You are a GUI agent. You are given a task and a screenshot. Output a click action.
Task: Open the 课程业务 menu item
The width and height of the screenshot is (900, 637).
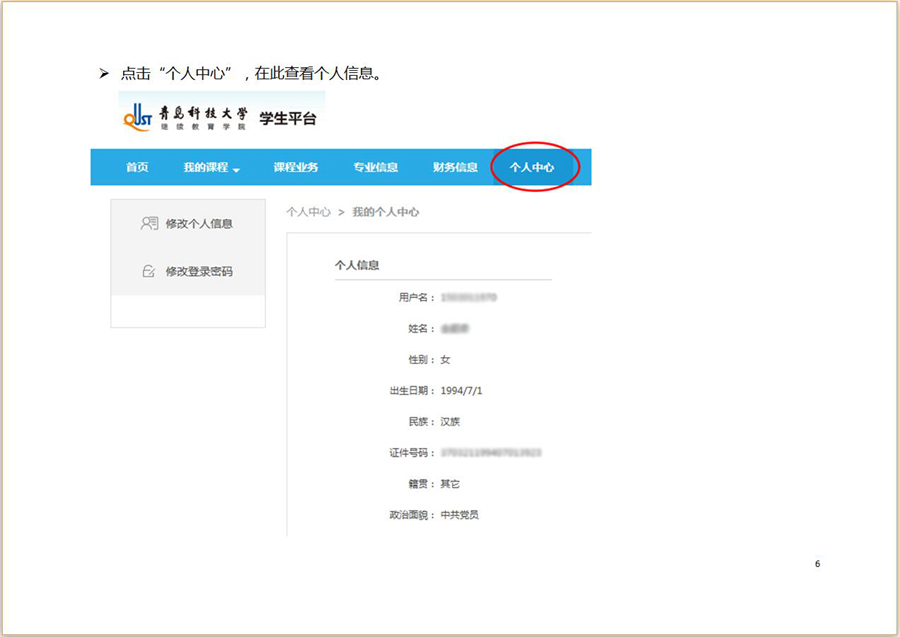pyautogui.click(x=296, y=167)
